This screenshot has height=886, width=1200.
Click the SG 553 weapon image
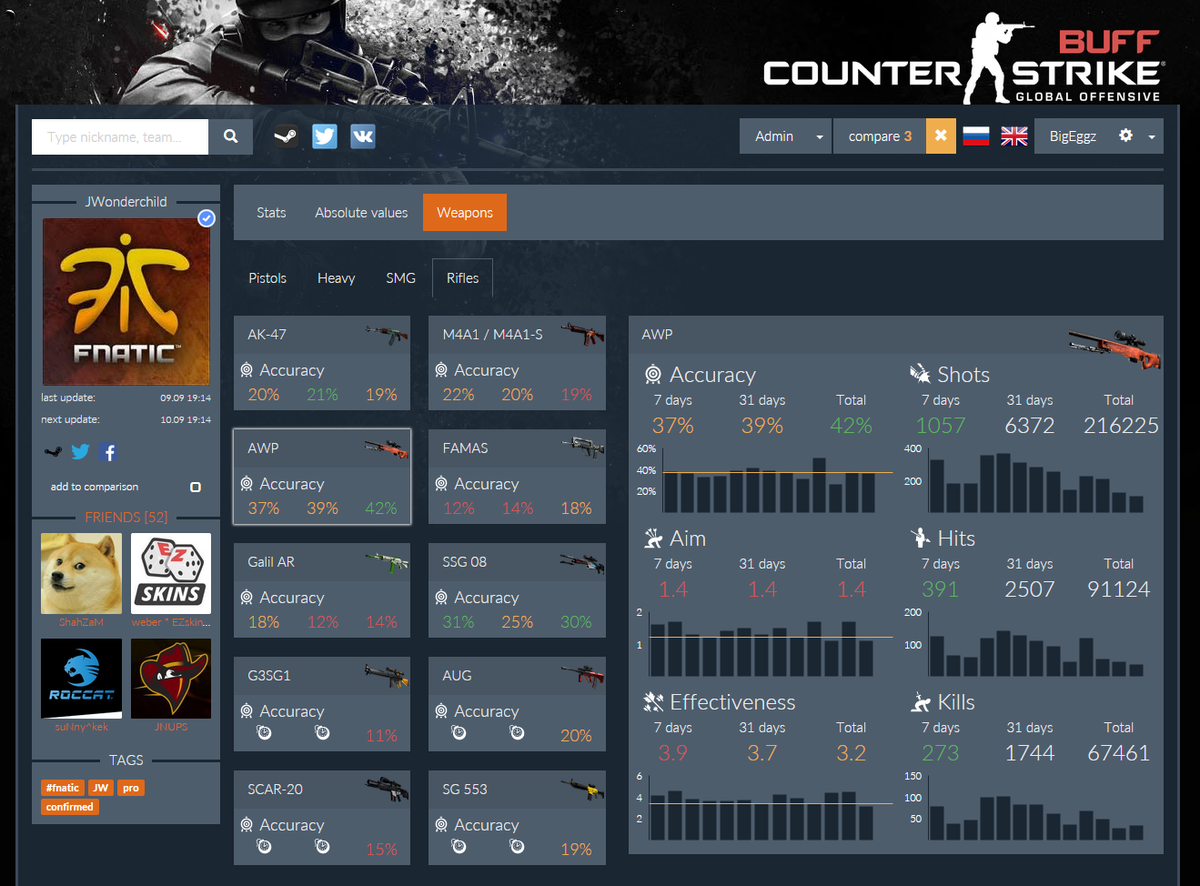(582, 790)
